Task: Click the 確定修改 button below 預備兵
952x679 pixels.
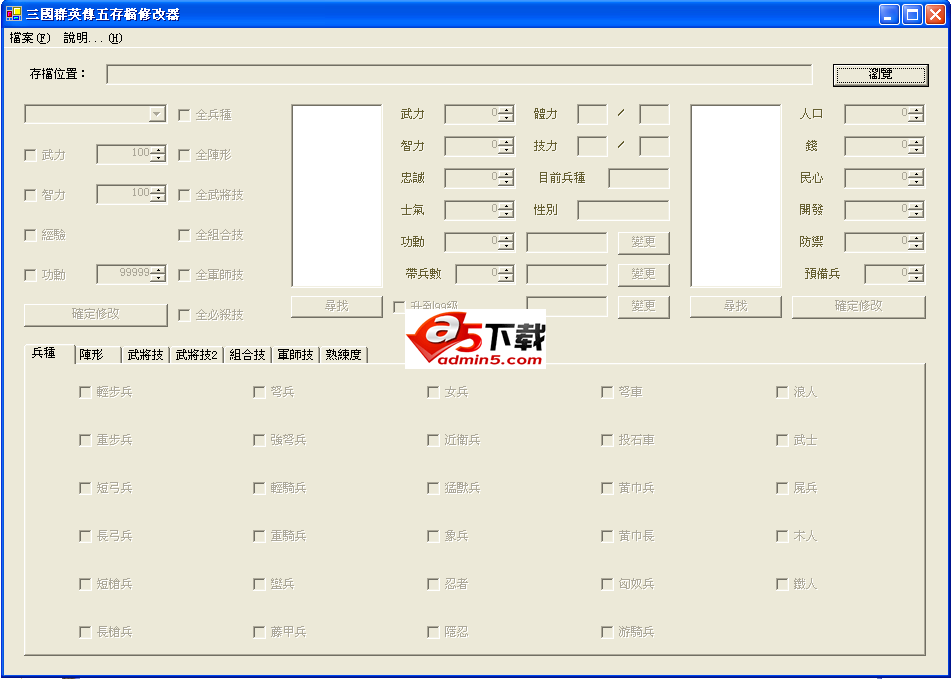Action: 858,306
